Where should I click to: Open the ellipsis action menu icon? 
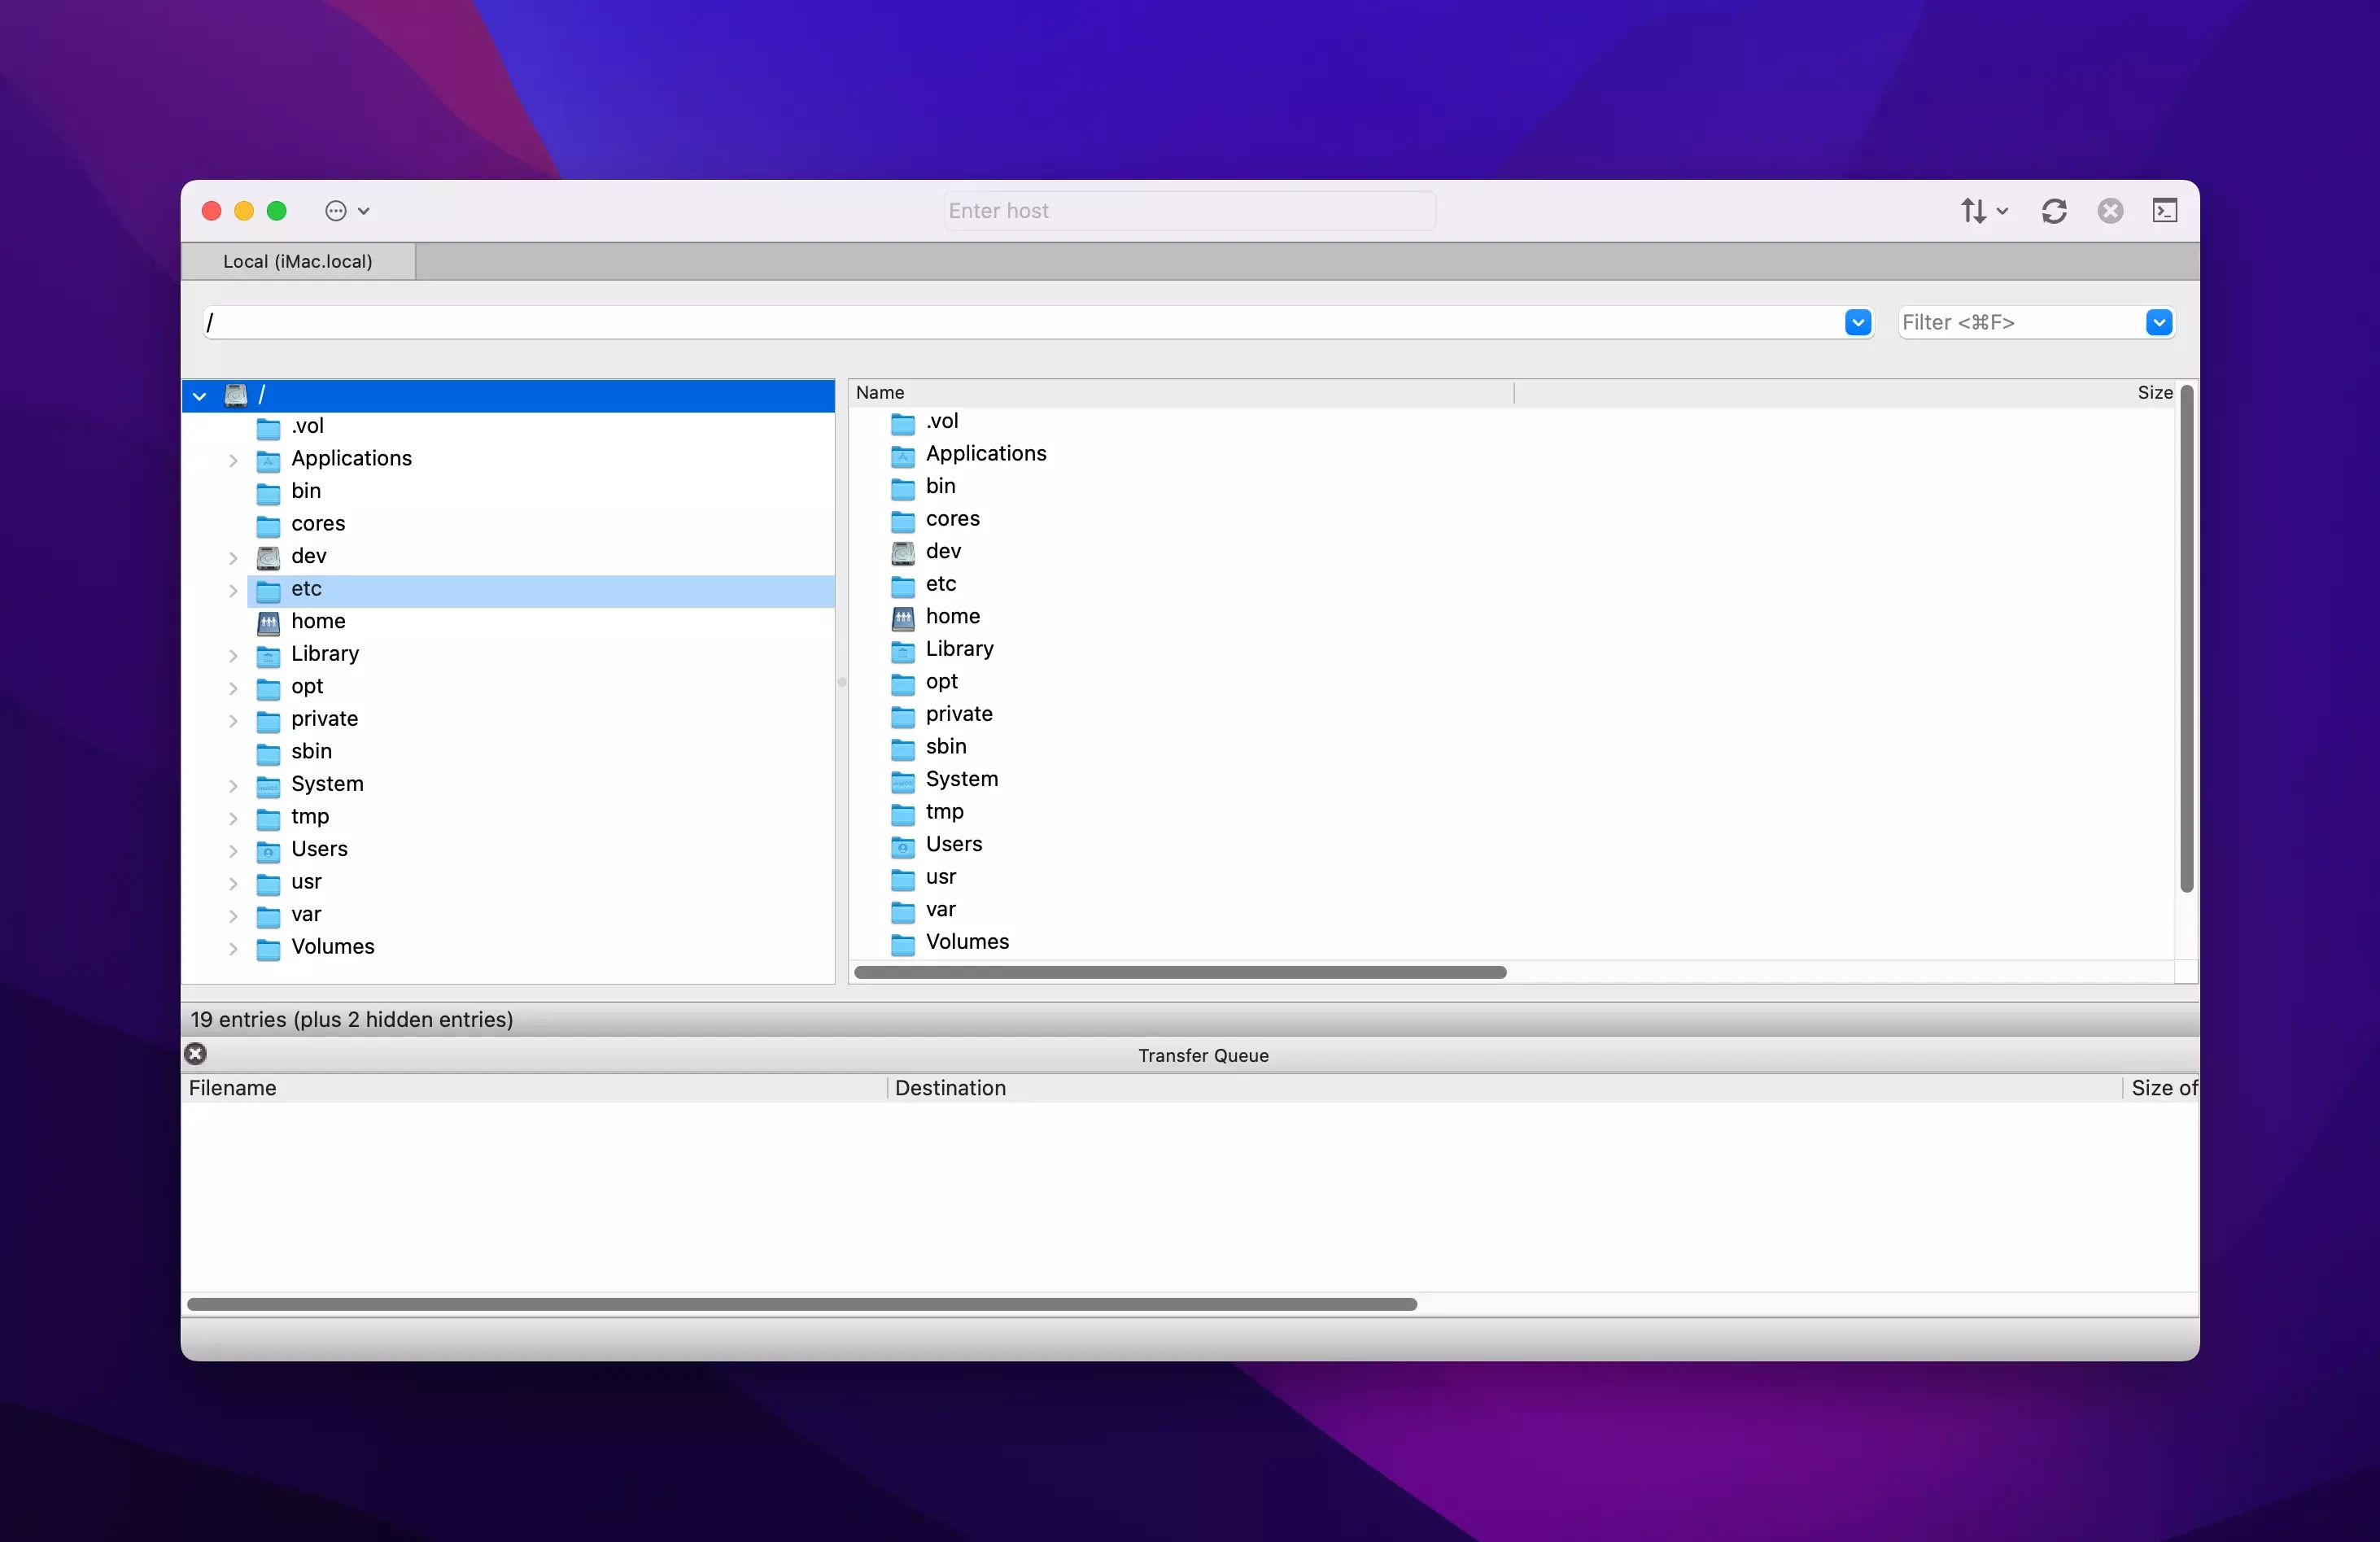click(x=336, y=211)
